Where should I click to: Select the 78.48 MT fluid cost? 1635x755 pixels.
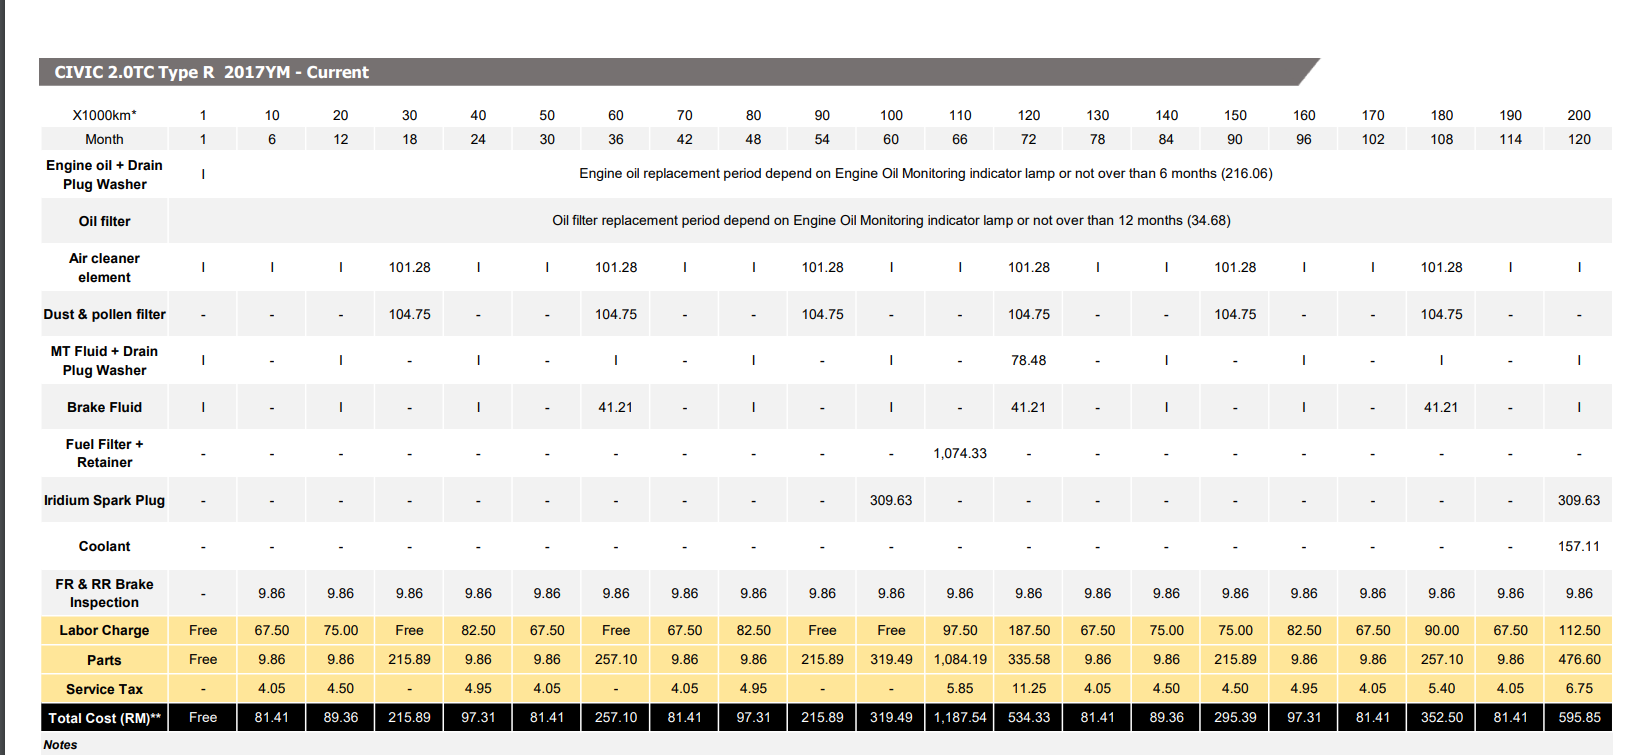coord(1029,360)
